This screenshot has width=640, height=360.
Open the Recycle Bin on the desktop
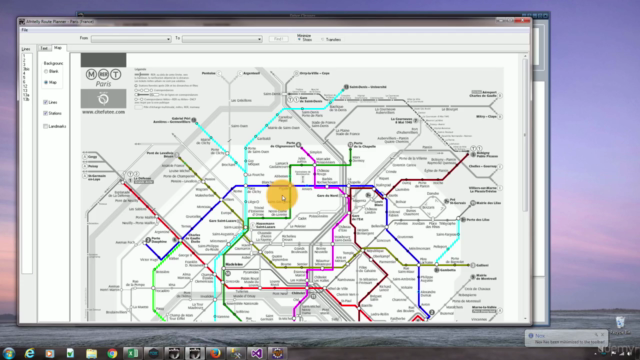pyautogui.click(x=620, y=324)
